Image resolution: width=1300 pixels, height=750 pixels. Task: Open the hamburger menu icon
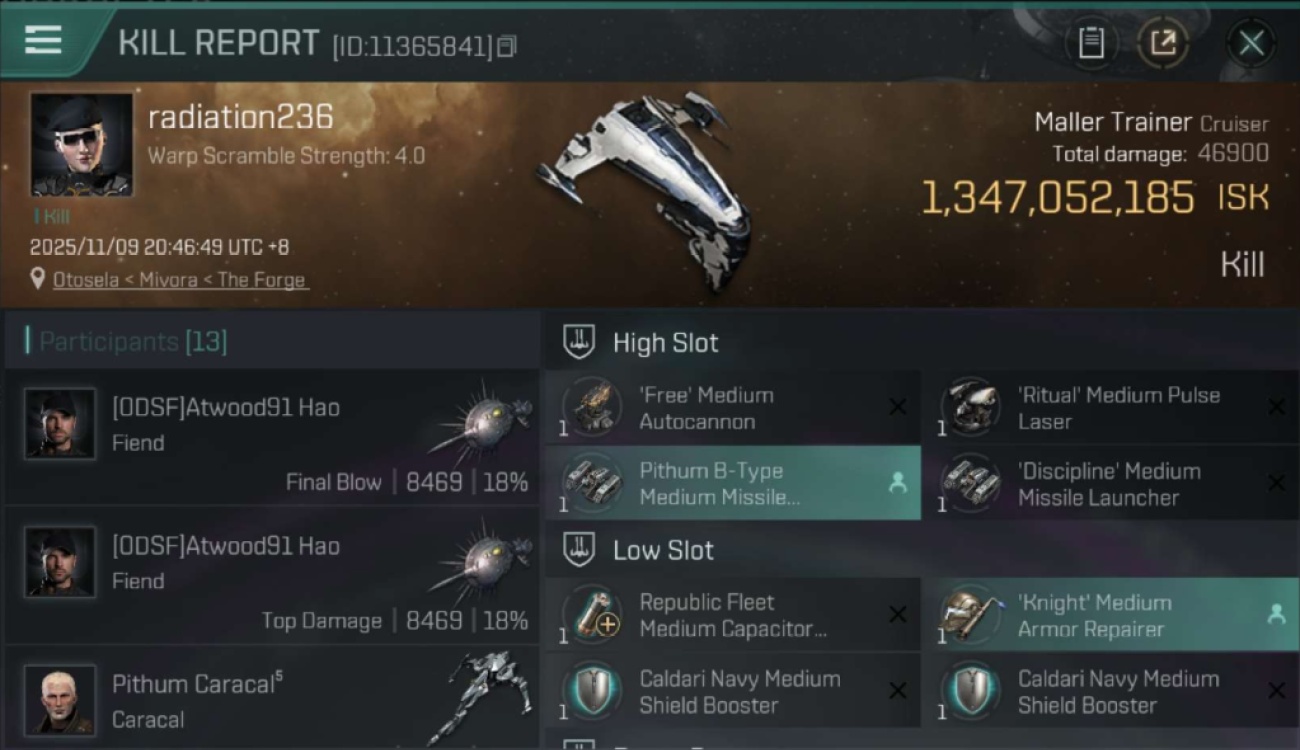tap(43, 41)
